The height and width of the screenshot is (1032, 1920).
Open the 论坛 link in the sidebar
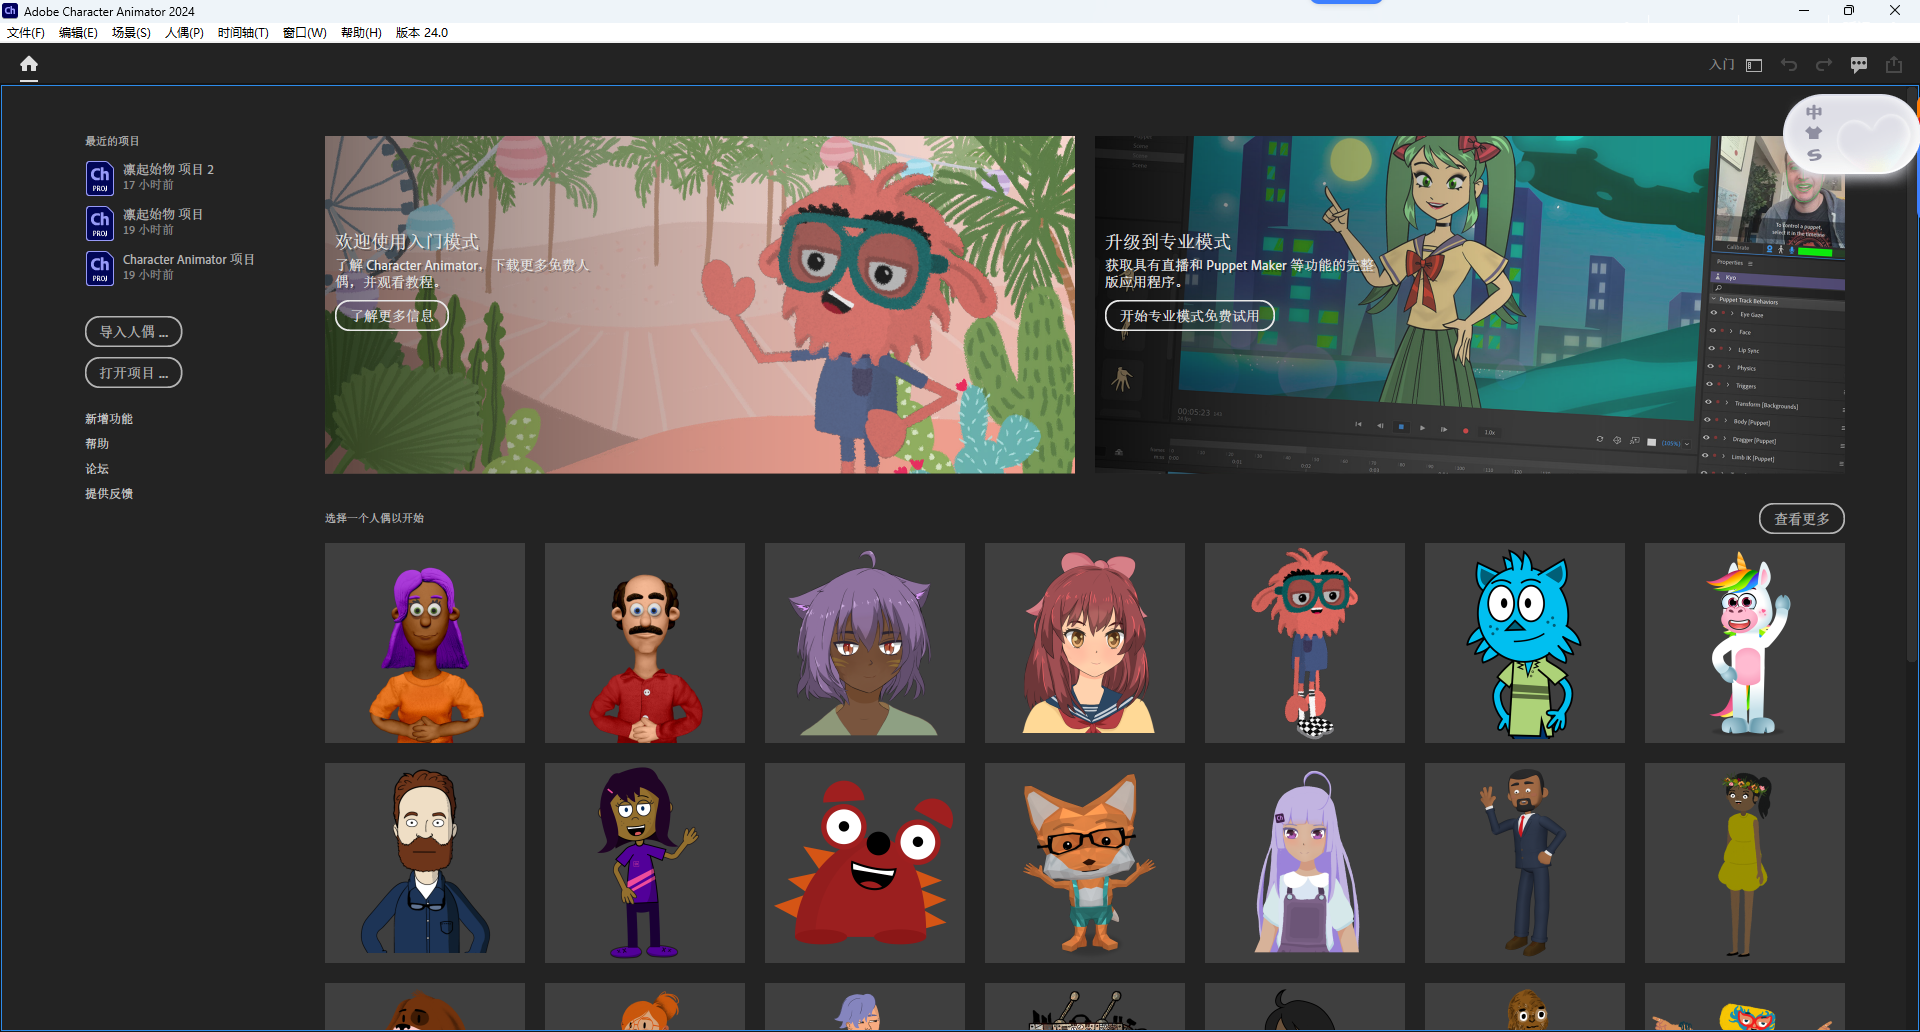pyautogui.click(x=97, y=468)
